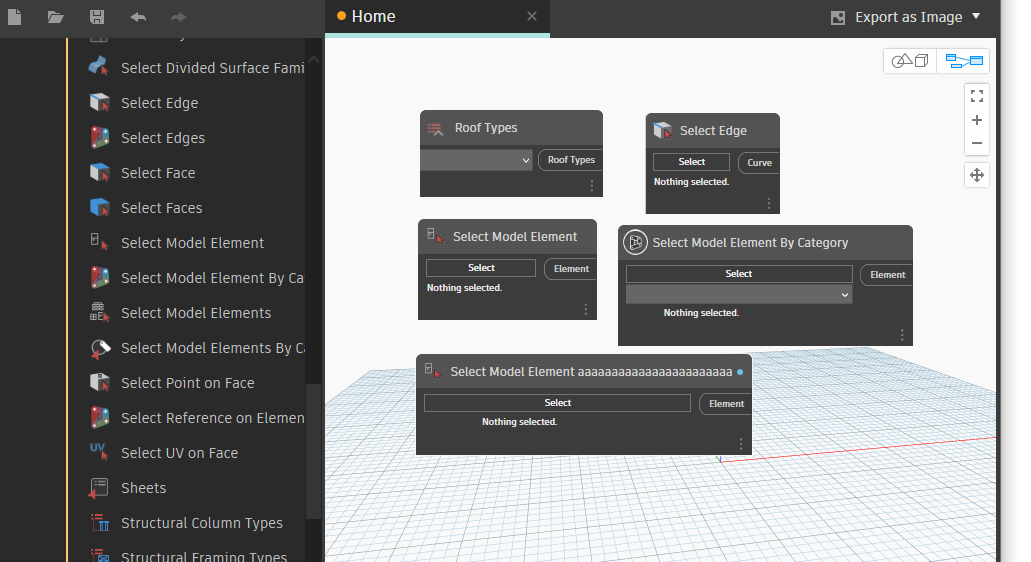Choose 'Sheets' in the library list
This screenshot has height=562, width=1031.
143,488
